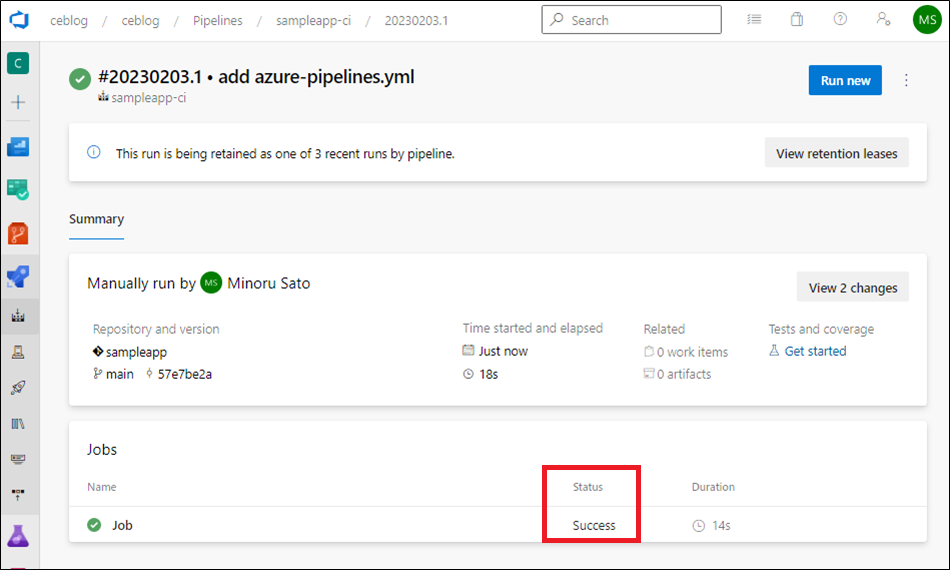Viewport: 950px width, 570px height.
Task: Open more actions menu beside Run new
Action: pos(906,81)
